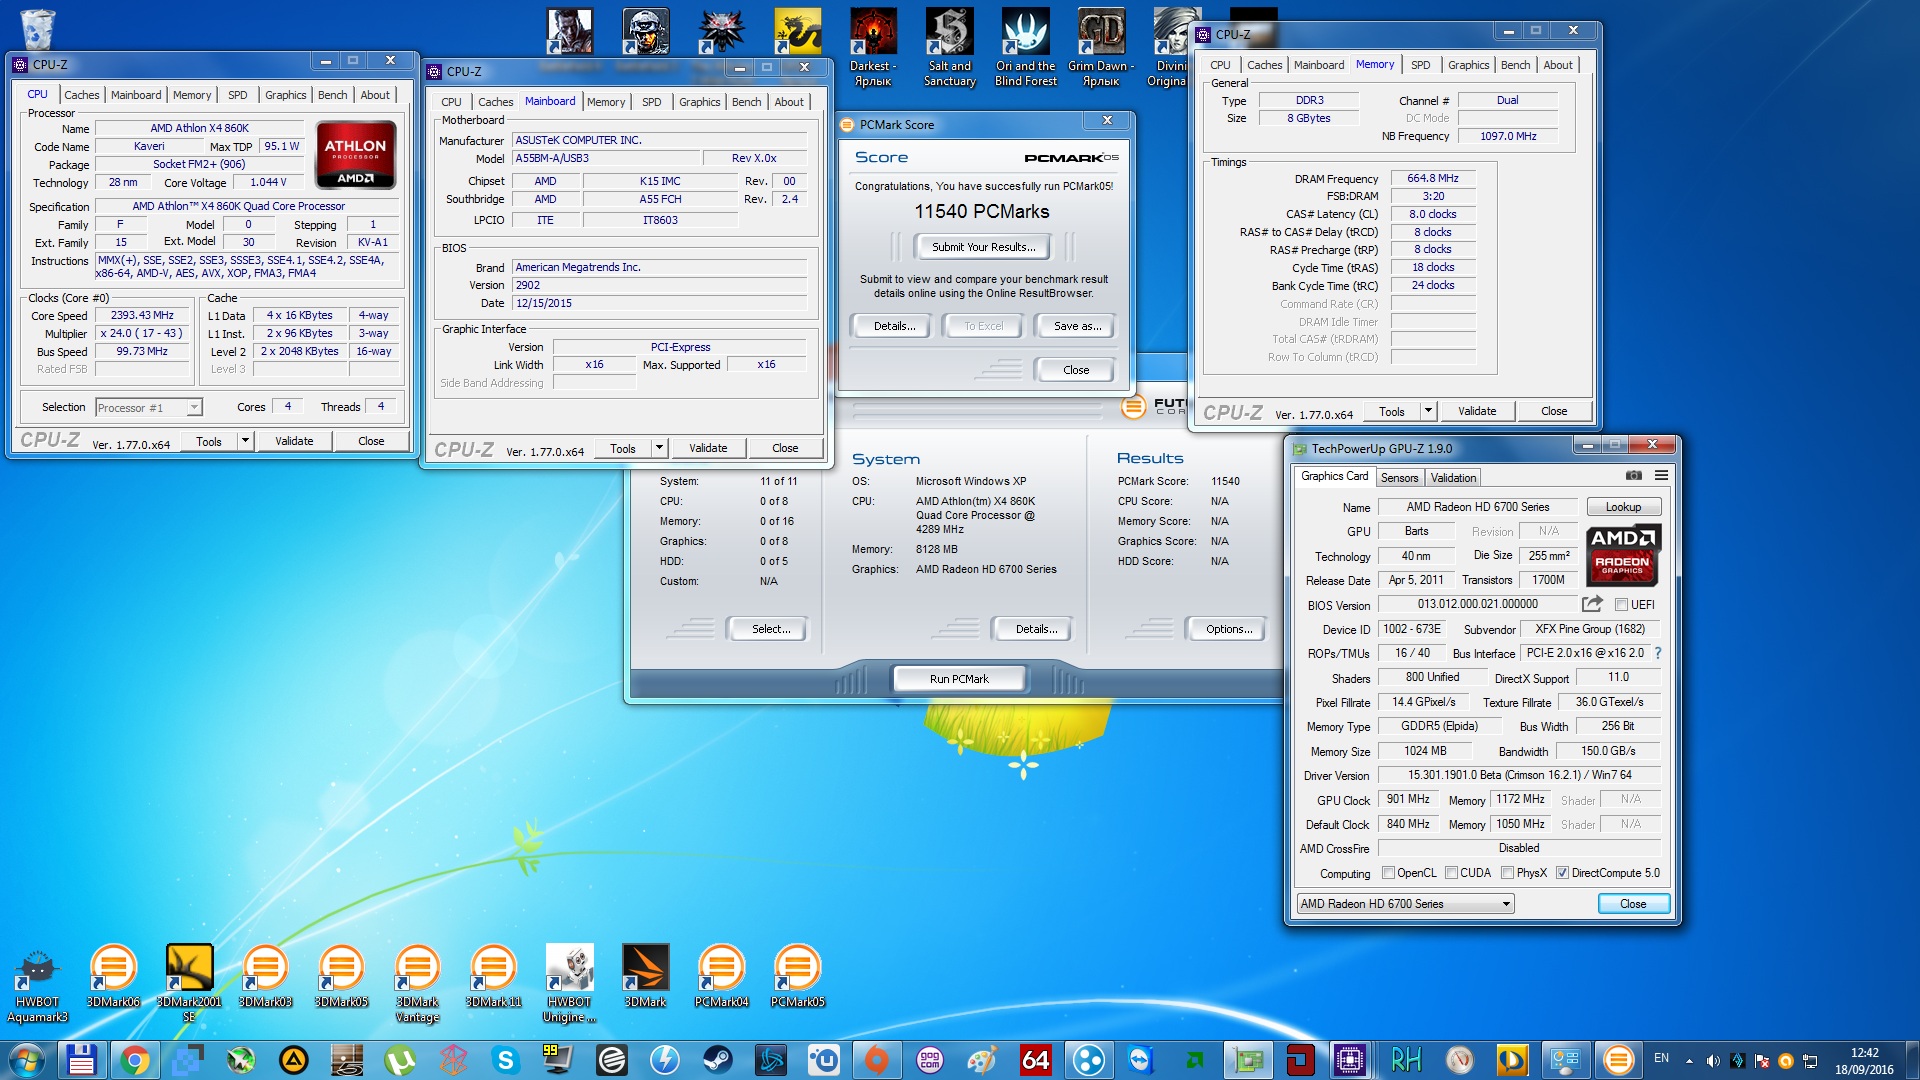This screenshot has width=1920, height=1080.
Task: Switch to Validation tab in GPU-Z
Action: tap(1453, 478)
